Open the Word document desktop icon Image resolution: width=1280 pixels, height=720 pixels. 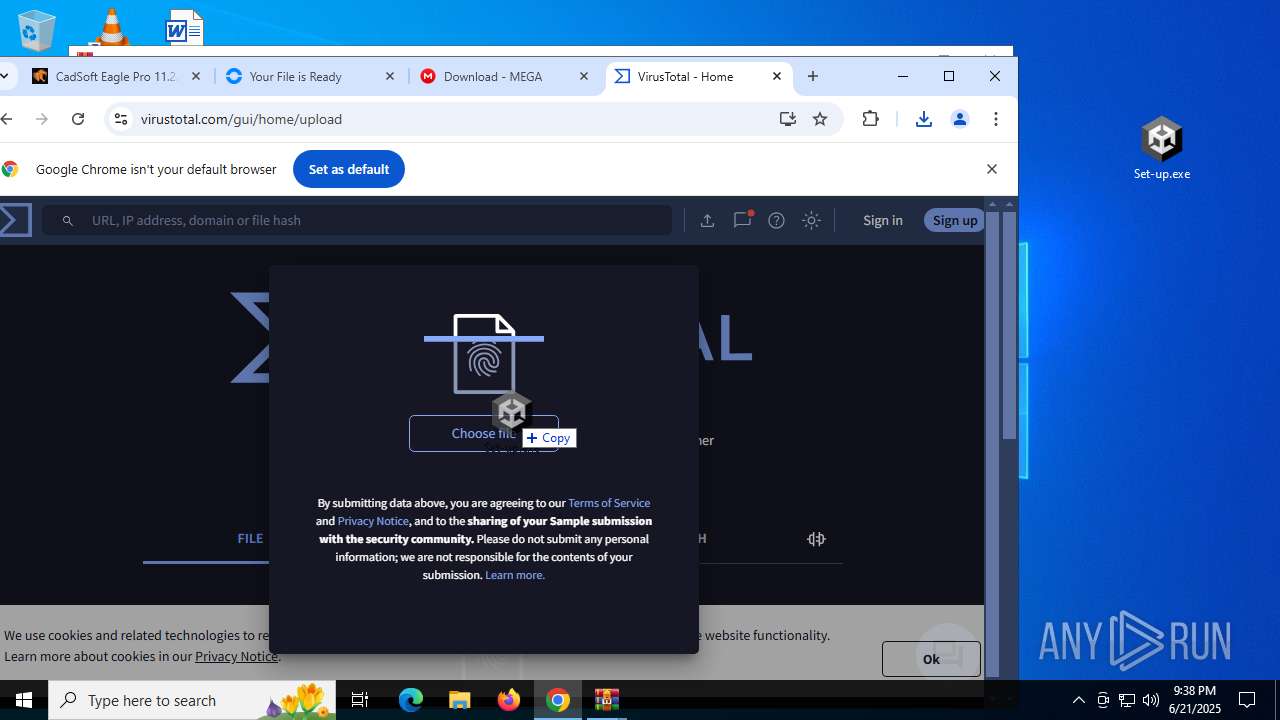click(x=184, y=28)
